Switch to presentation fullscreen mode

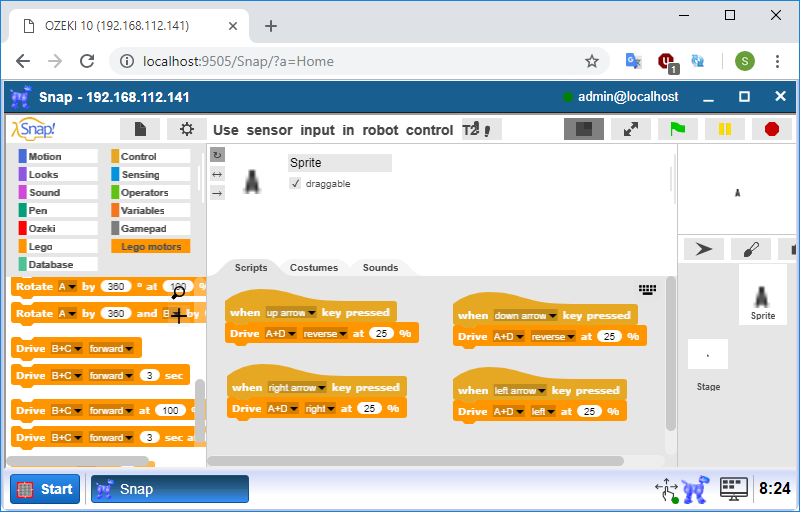(631, 129)
